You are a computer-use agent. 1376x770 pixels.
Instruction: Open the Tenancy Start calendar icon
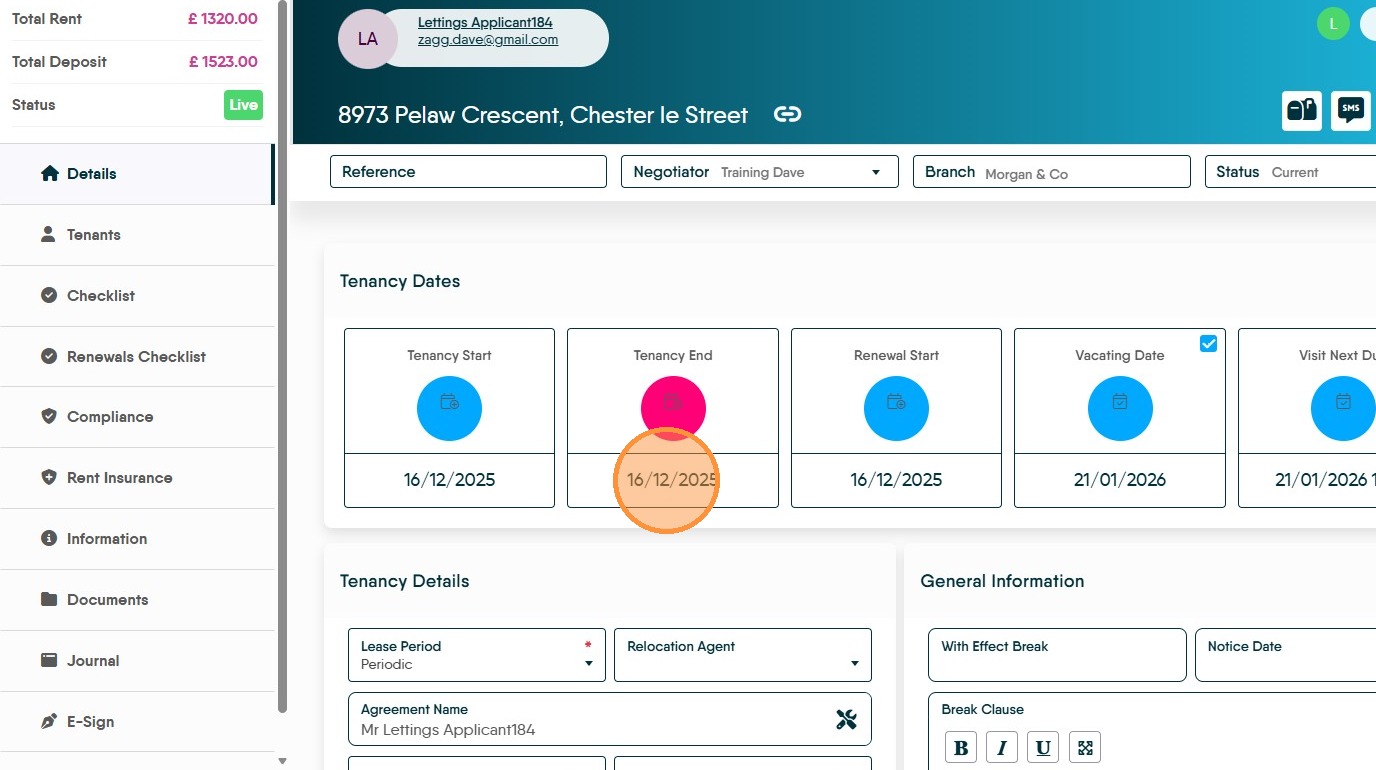click(449, 408)
